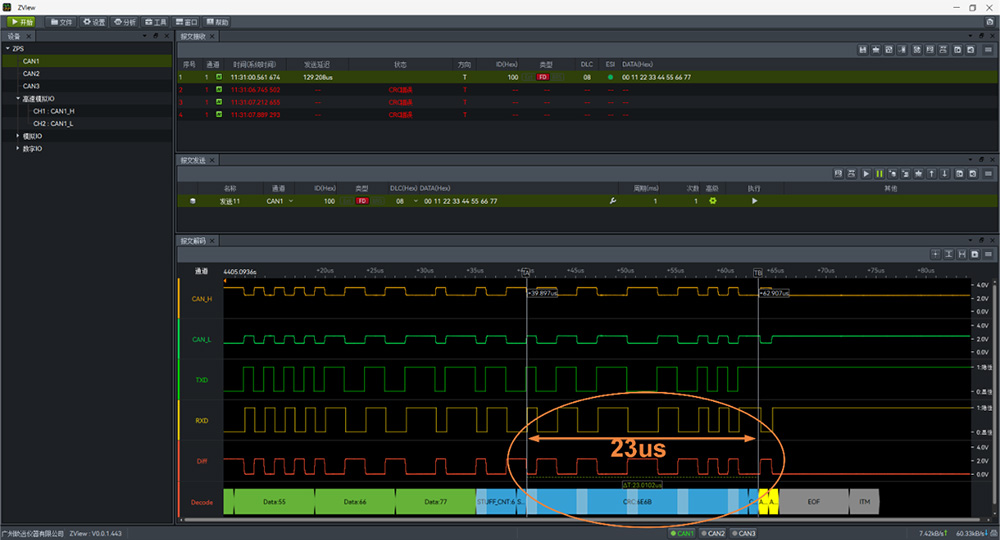The height and width of the screenshot is (540, 1000).
Task: Click the execute play arrow in 发送11 row
Action: click(x=755, y=201)
